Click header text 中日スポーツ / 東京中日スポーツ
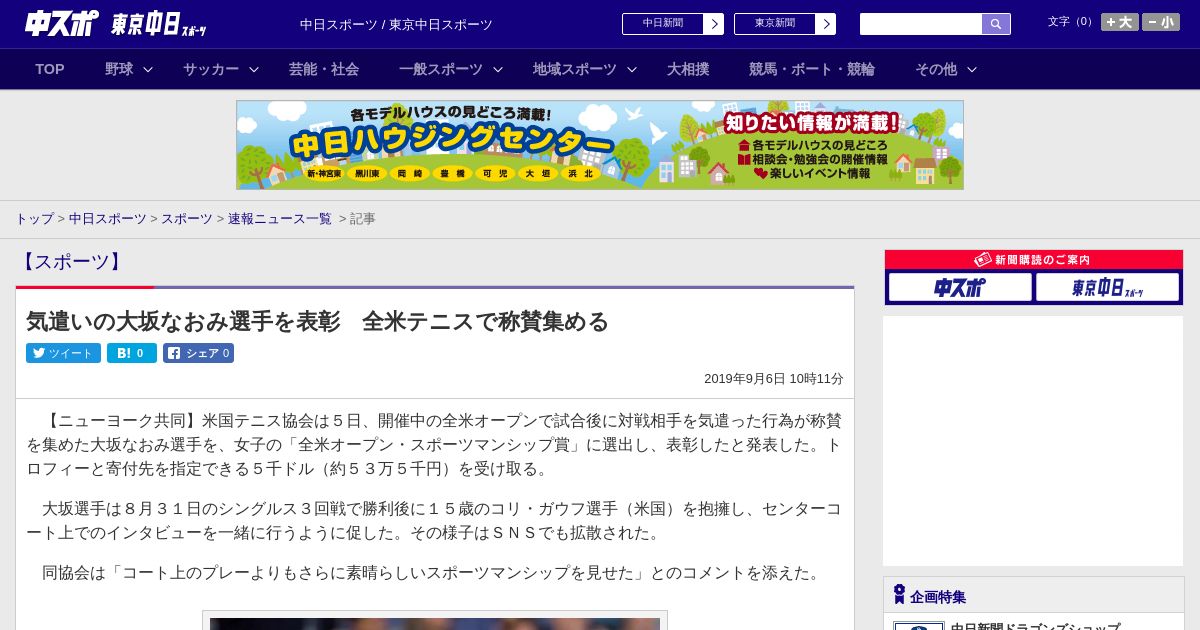This screenshot has width=1200, height=630. [396, 24]
